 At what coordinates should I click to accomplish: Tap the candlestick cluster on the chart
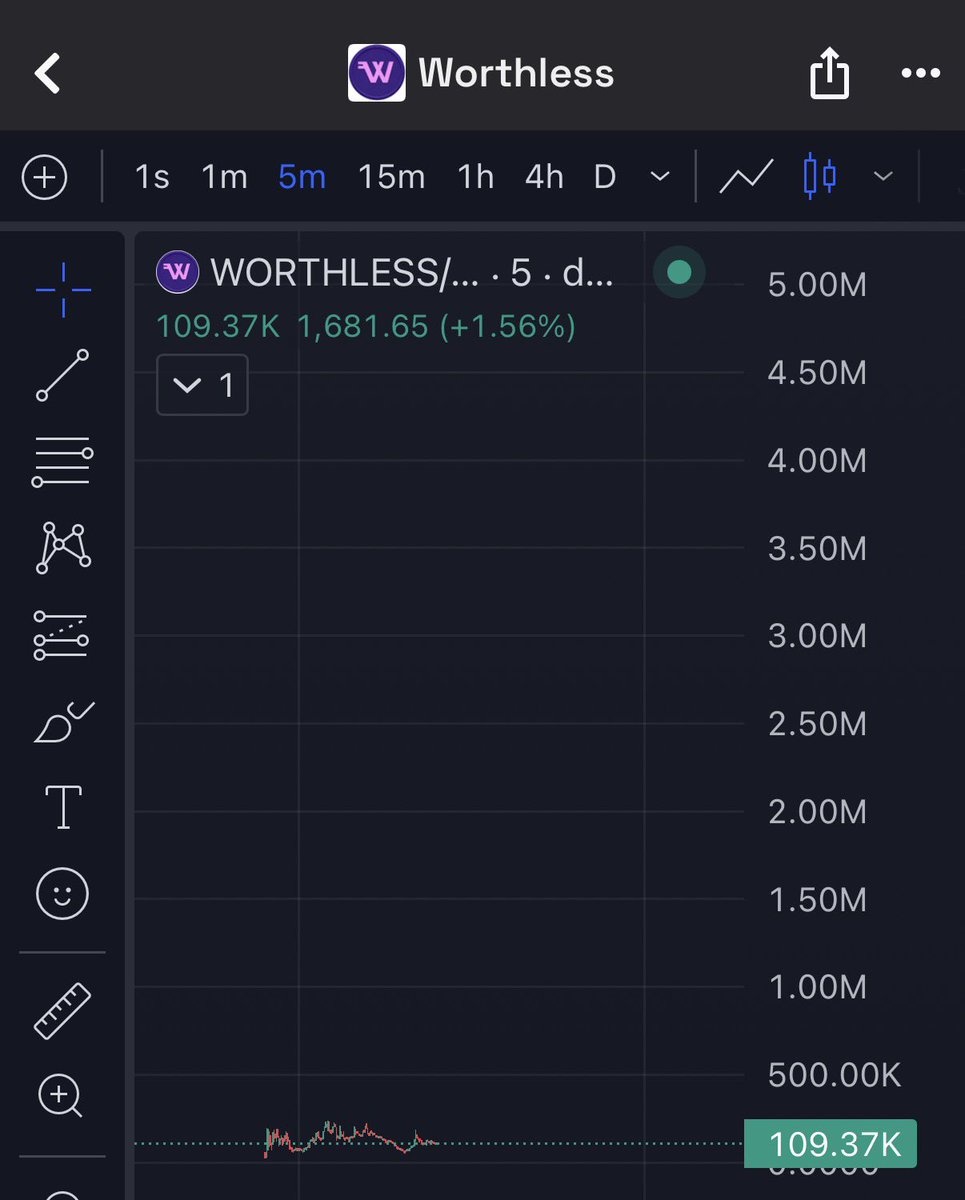click(350, 1138)
